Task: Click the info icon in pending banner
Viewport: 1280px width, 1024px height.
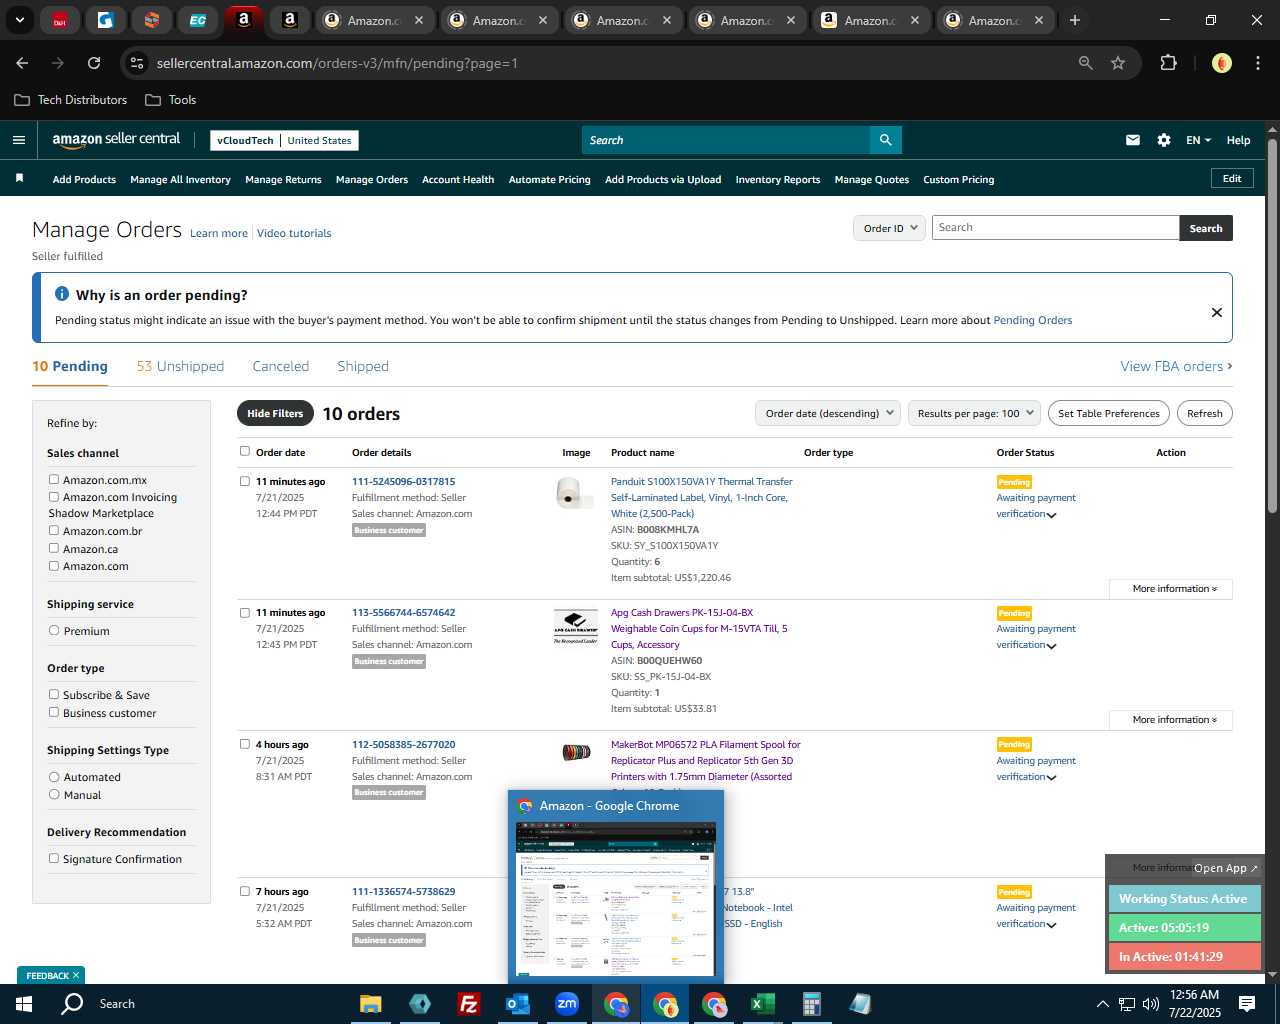Action: pyautogui.click(x=62, y=294)
